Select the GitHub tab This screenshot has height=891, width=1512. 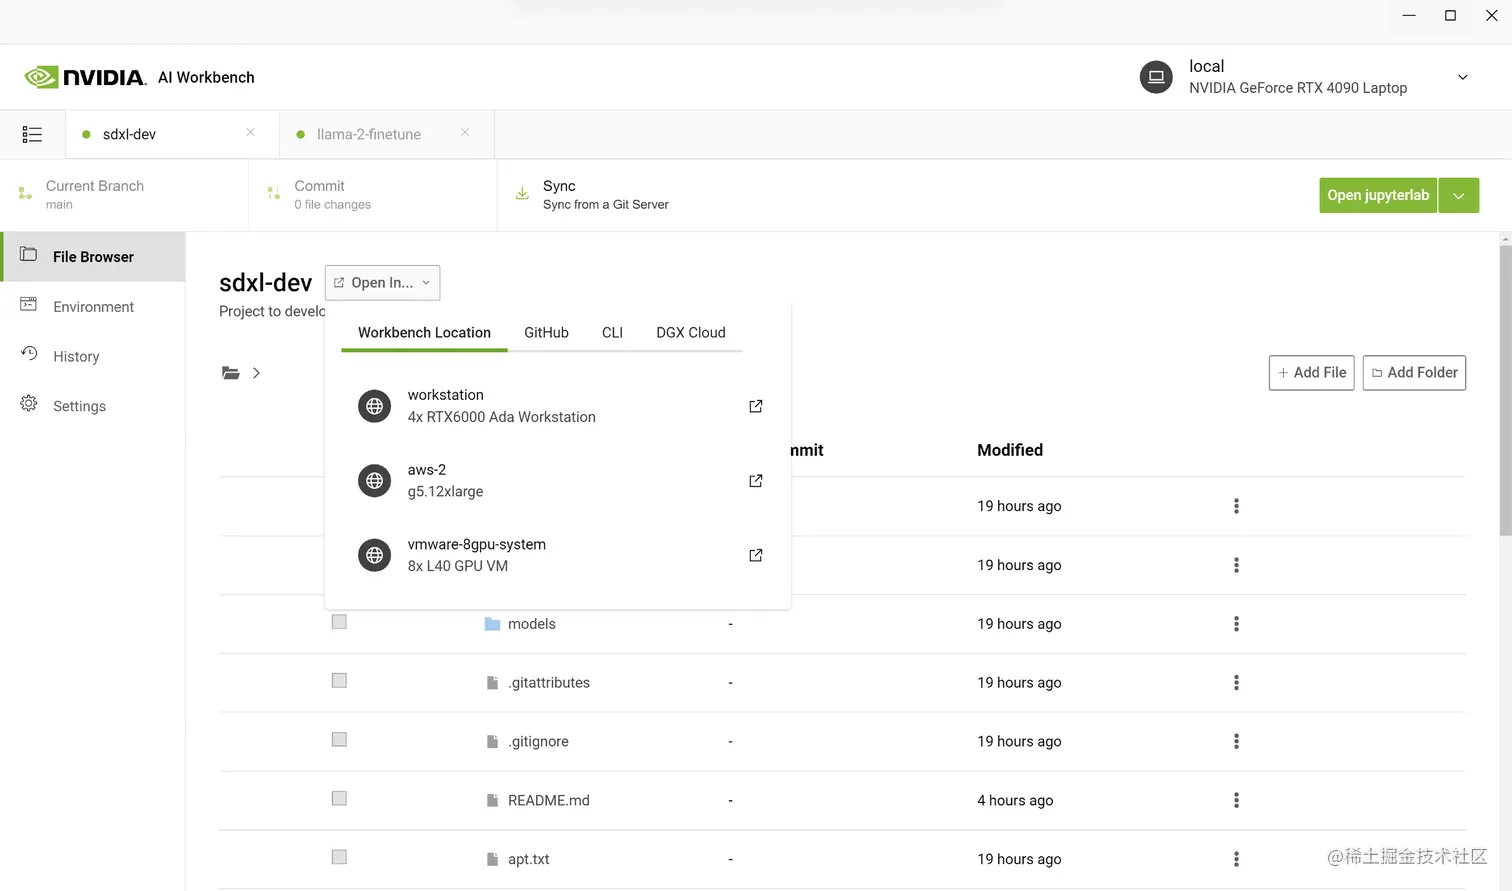coord(546,333)
